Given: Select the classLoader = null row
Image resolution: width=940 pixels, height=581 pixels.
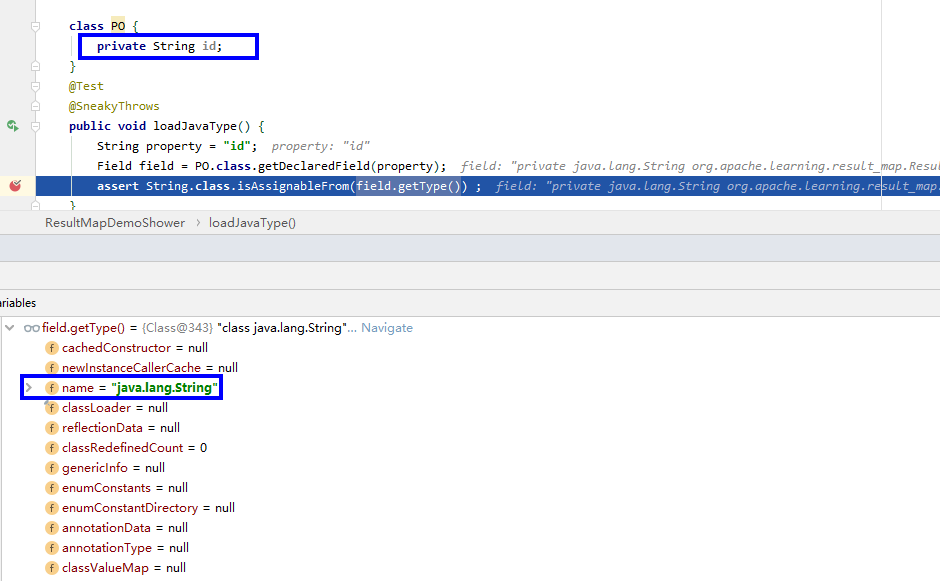Looking at the screenshot, I should pos(107,408).
